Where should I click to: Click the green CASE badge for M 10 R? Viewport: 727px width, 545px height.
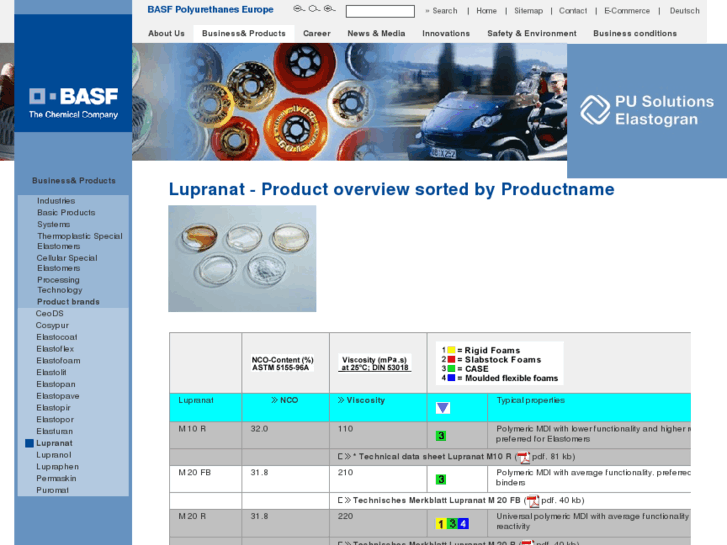point(441,436)
